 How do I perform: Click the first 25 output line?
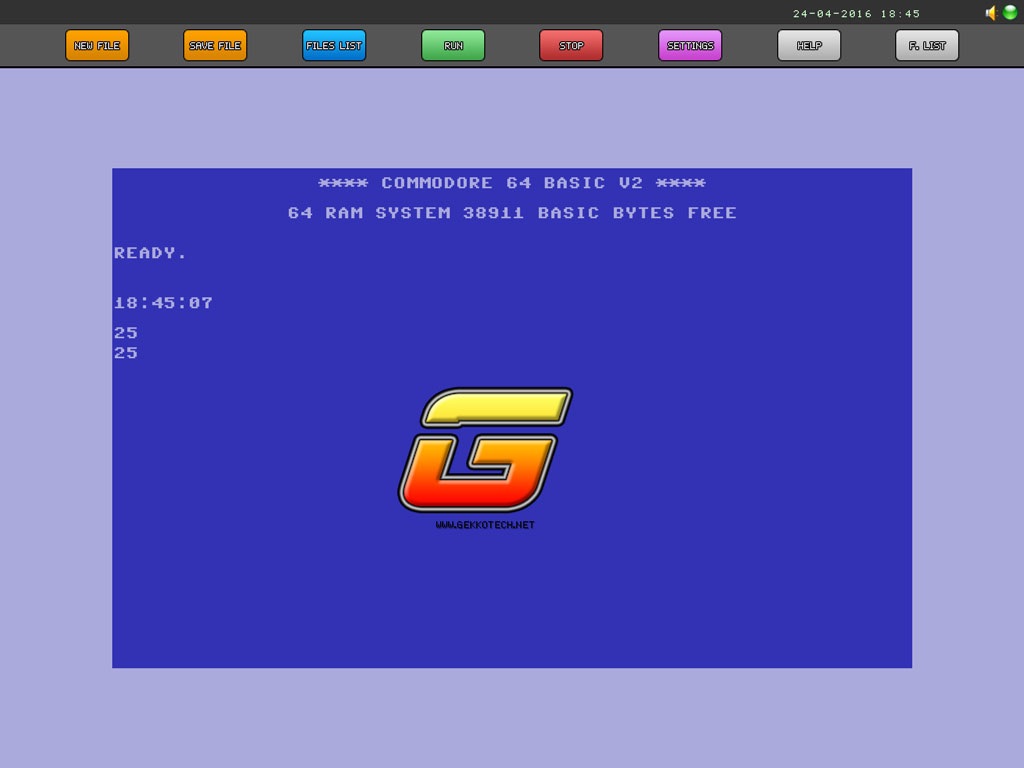point(125,332)
